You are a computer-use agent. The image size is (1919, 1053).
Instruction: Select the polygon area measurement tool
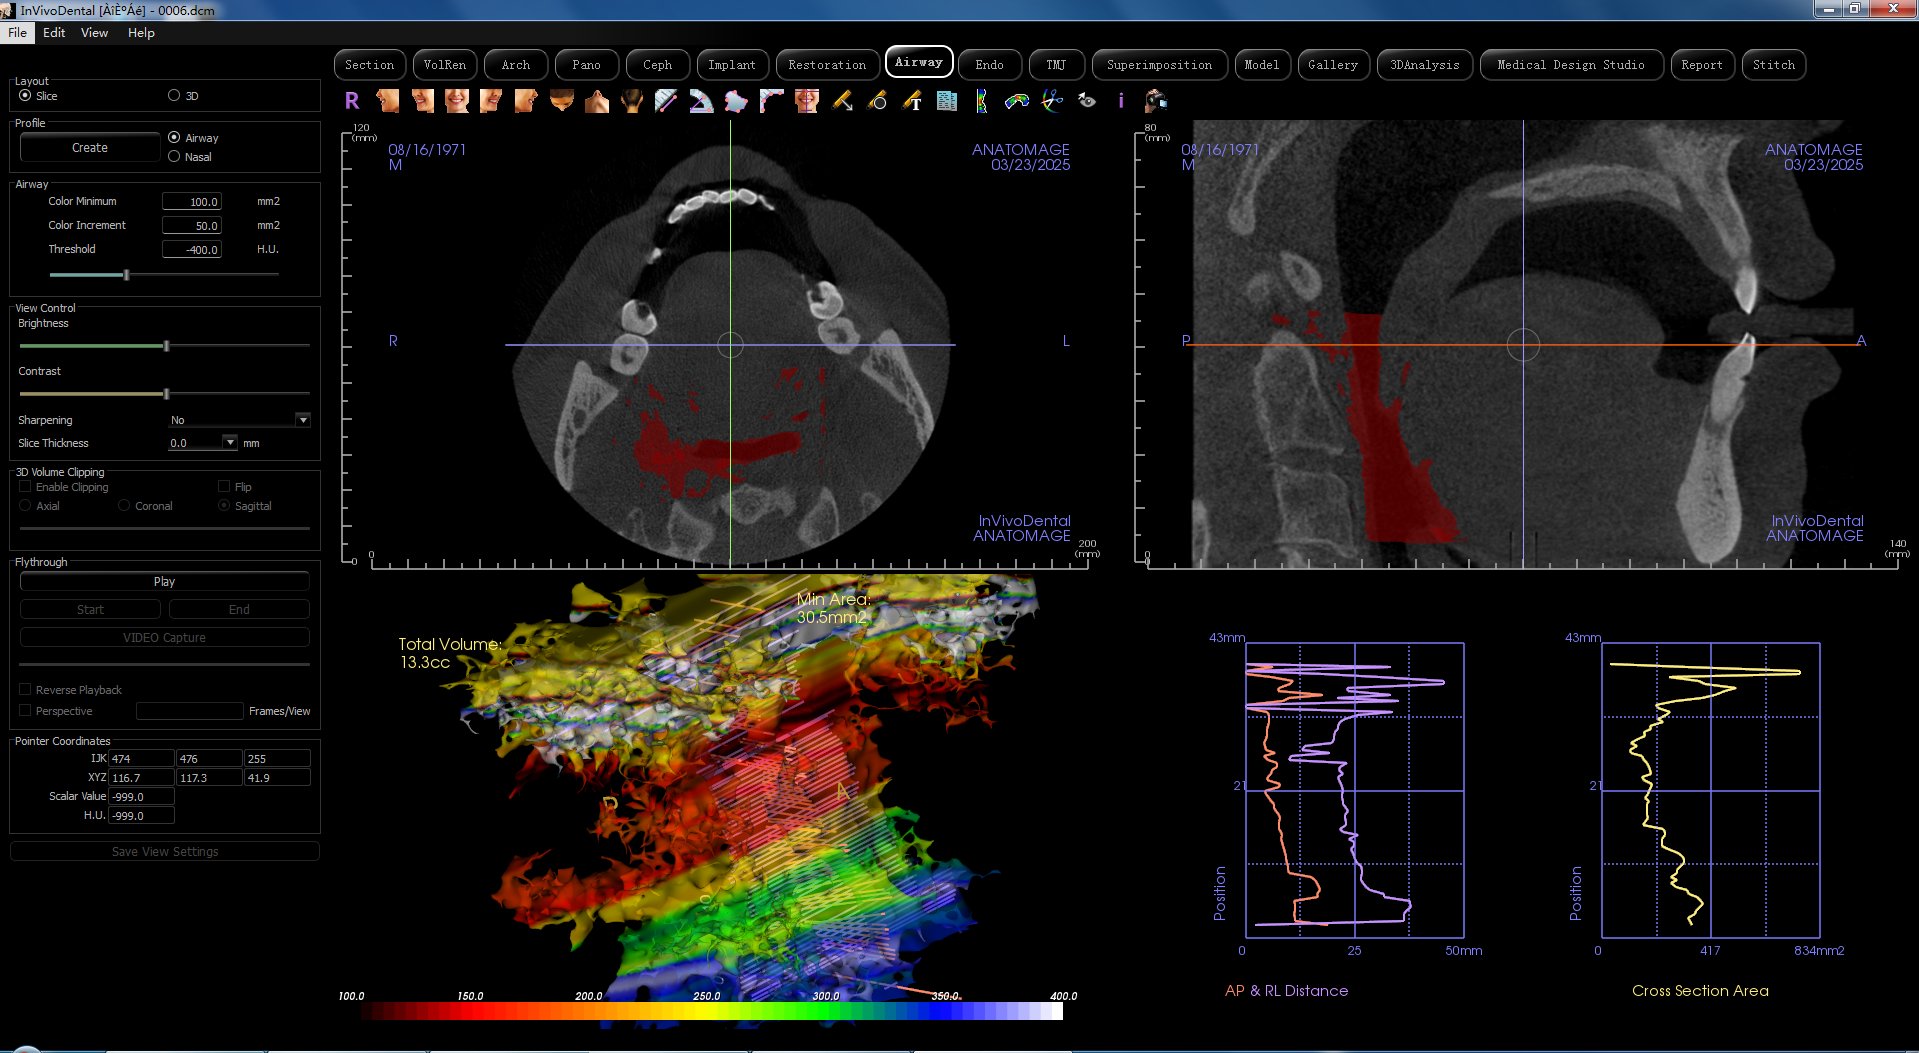click(736, 101)
